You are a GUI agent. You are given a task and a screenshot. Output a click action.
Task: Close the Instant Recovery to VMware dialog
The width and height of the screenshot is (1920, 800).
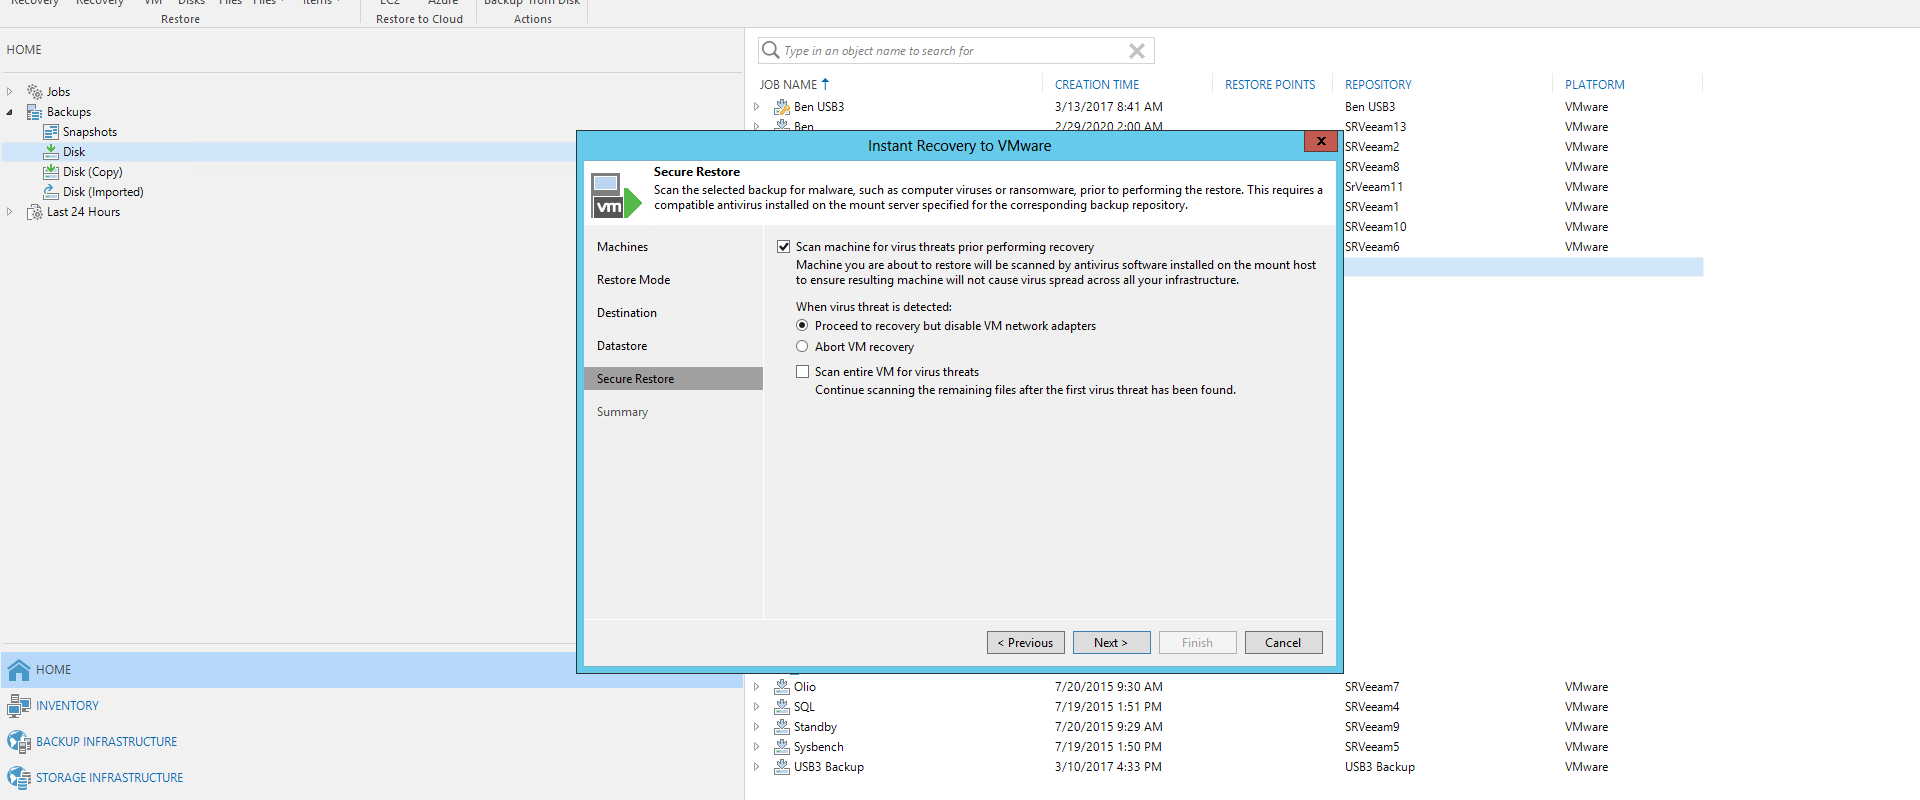(1321, 141)
